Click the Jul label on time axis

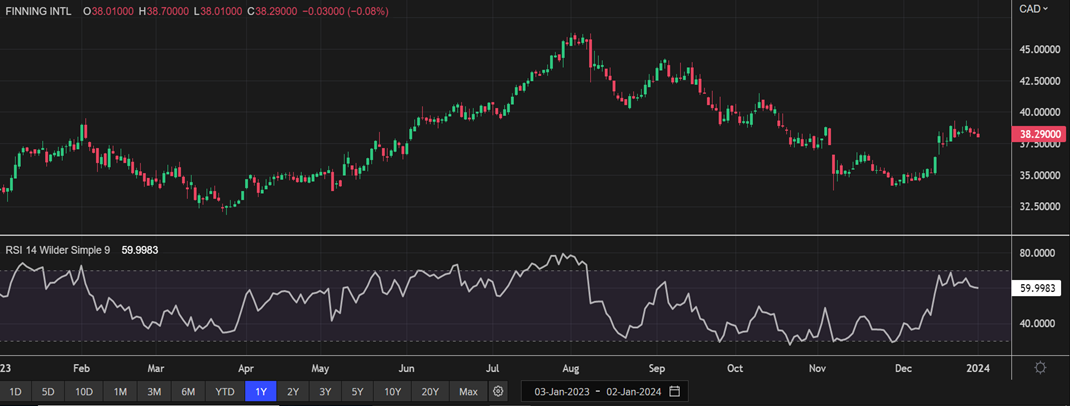491,368
